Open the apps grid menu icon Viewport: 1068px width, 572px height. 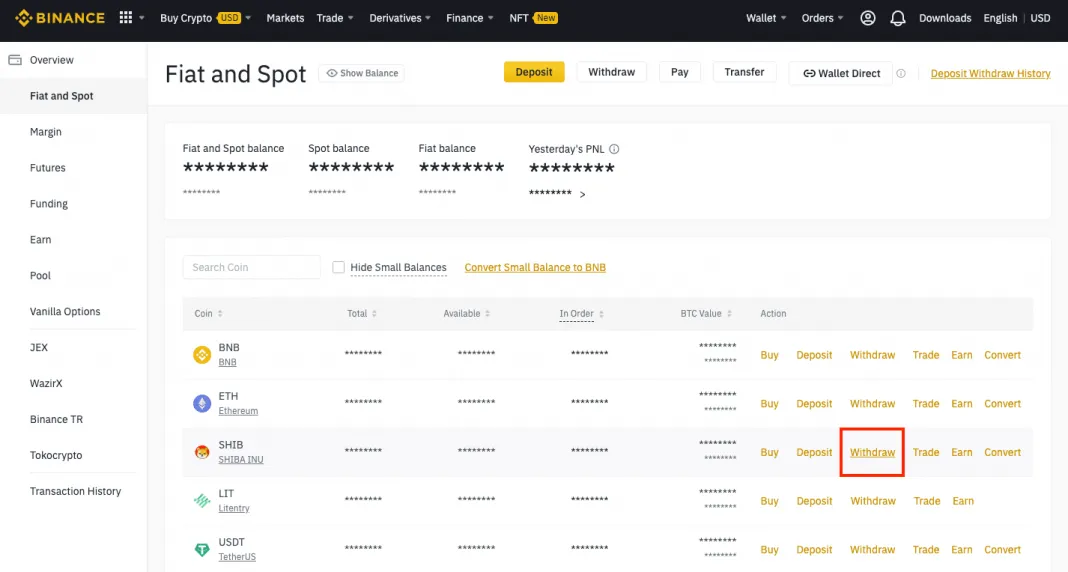[125, 18]
